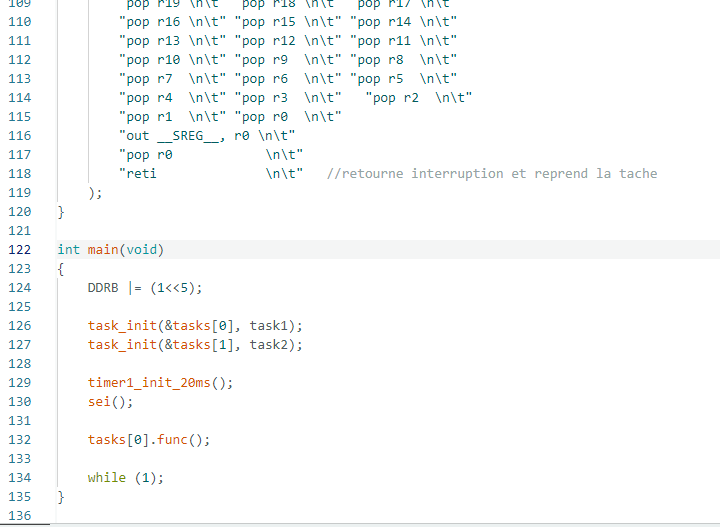Click the main function name
720x527 pixels.
pyautogui.click(x=102, y=250)
